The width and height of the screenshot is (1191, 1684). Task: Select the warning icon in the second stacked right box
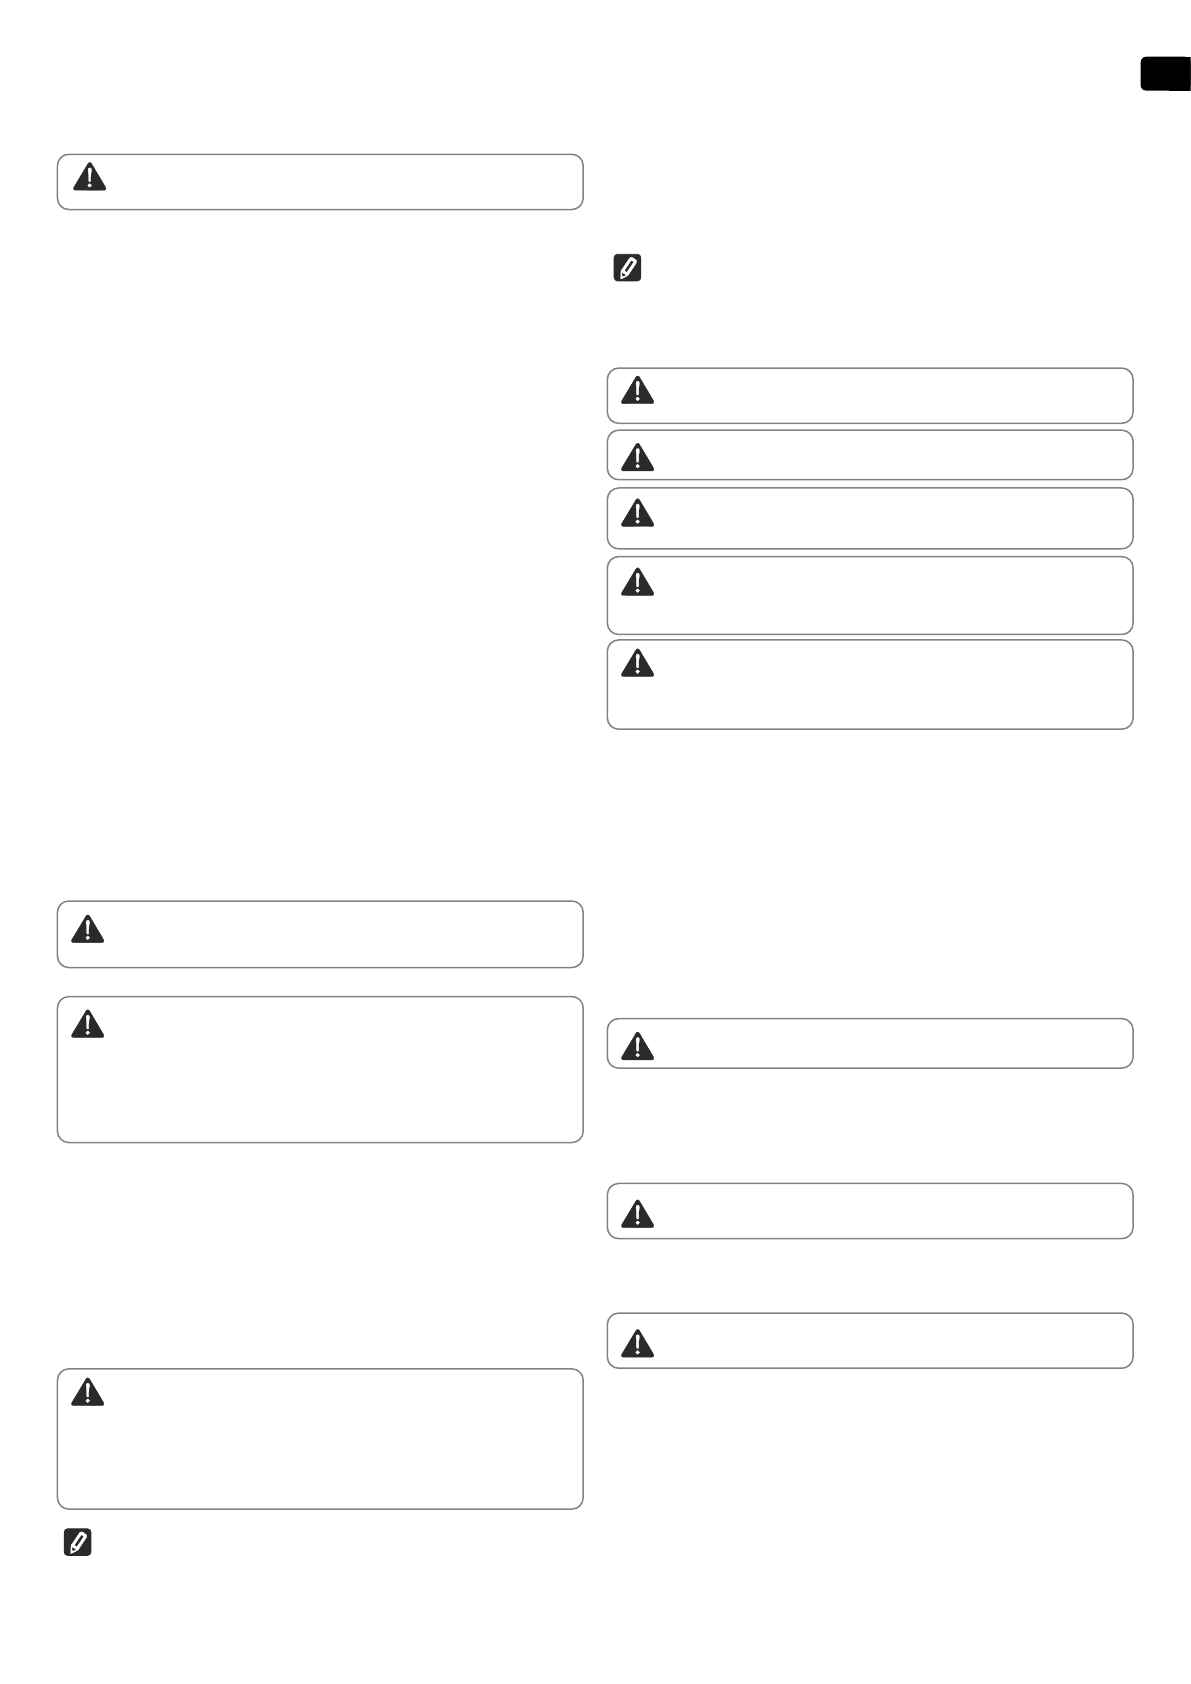(x=637, y=457)
